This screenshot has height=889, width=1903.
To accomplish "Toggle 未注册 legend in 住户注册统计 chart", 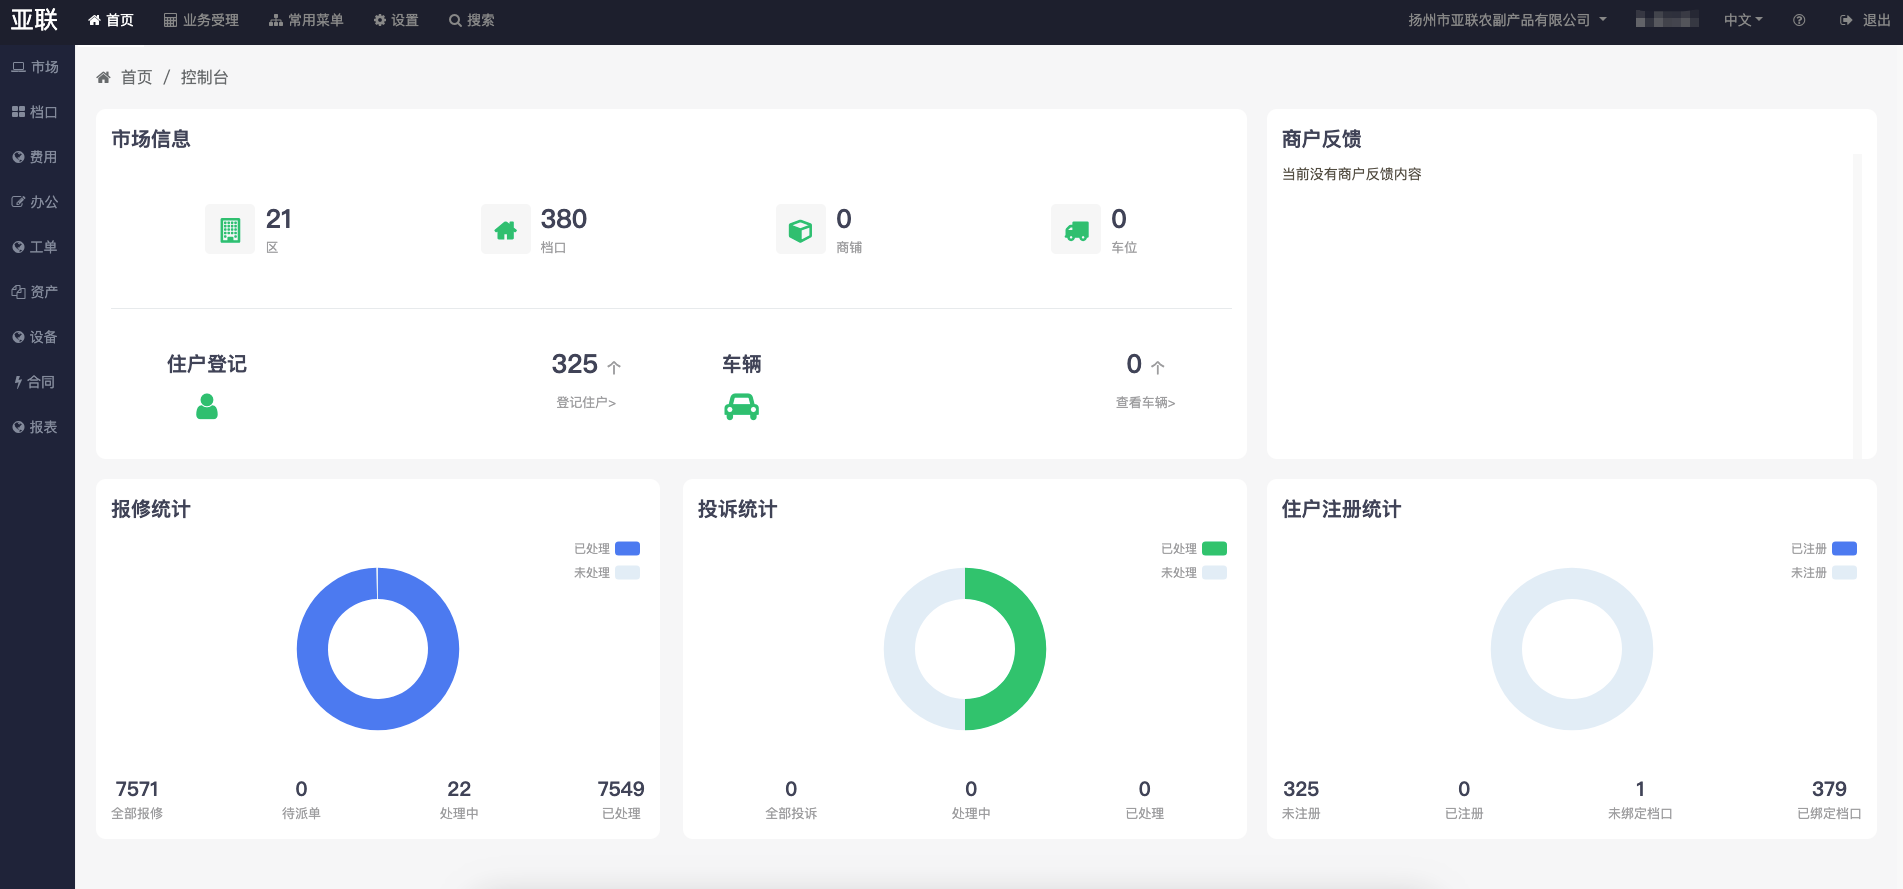I will coord(1824,572).
